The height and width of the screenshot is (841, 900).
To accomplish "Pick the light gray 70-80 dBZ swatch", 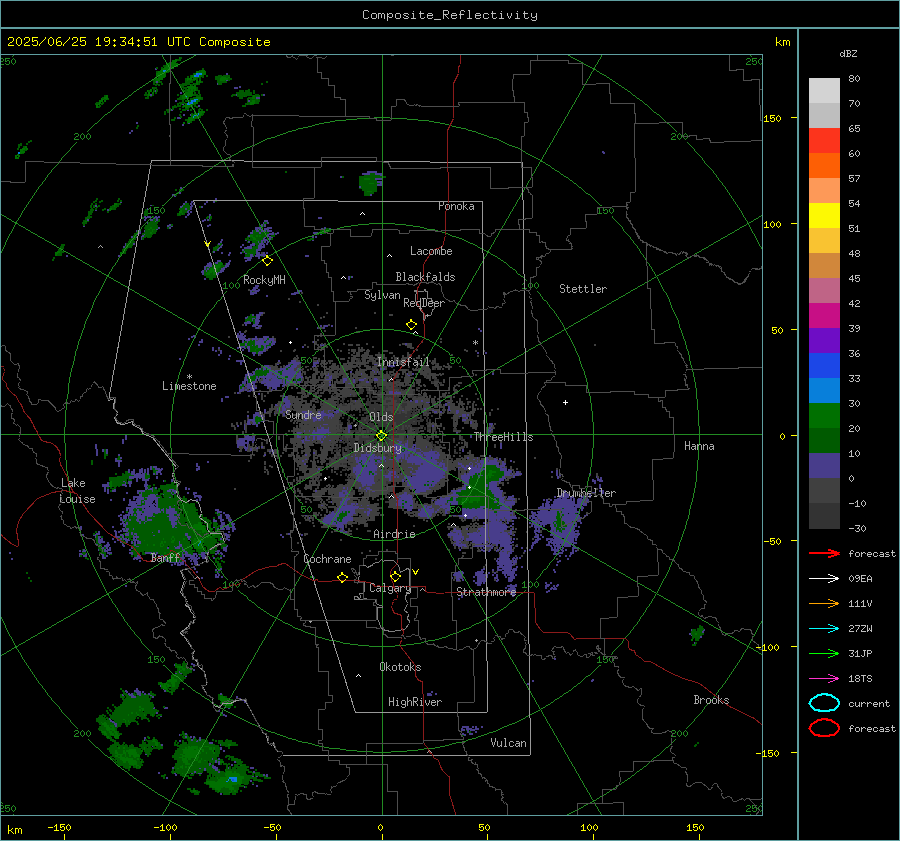I will click(x=824, y=91).
